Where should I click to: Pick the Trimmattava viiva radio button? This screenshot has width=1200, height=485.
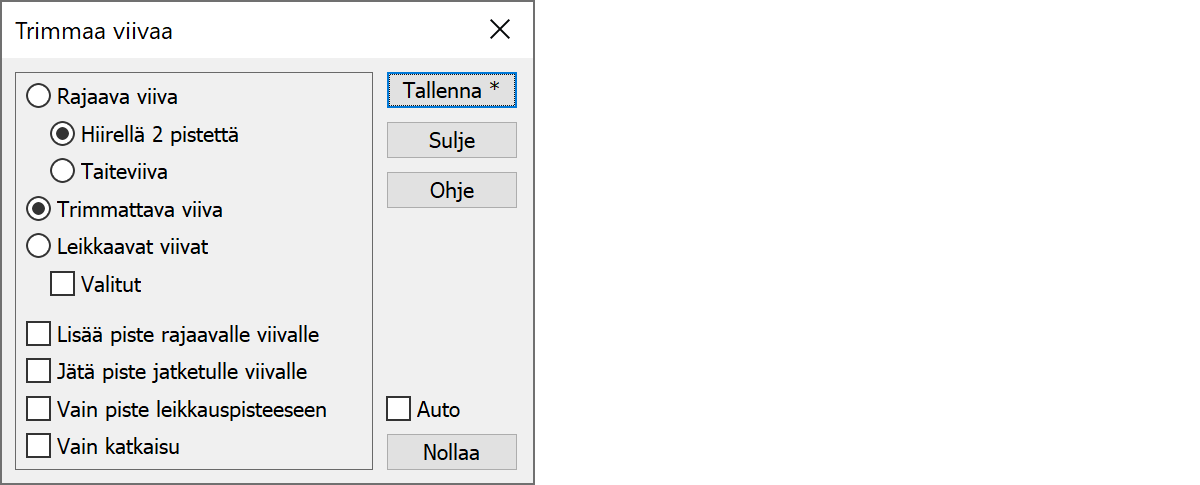(39, 210)
